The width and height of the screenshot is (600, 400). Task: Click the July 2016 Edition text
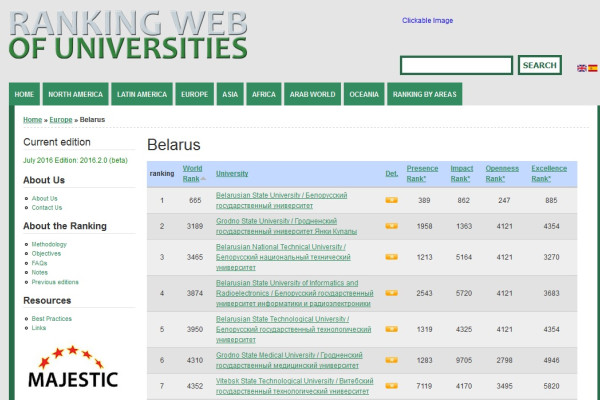tap(75, 160)
